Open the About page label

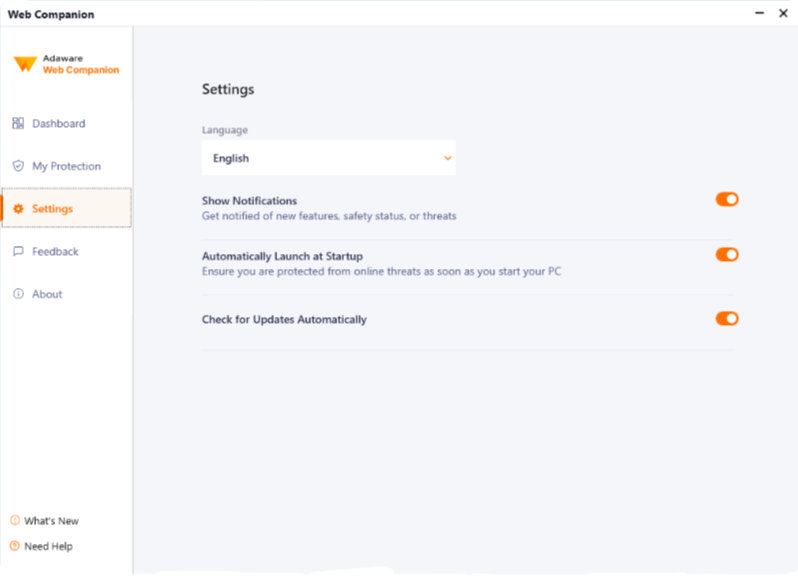click(x=47, y=294)
